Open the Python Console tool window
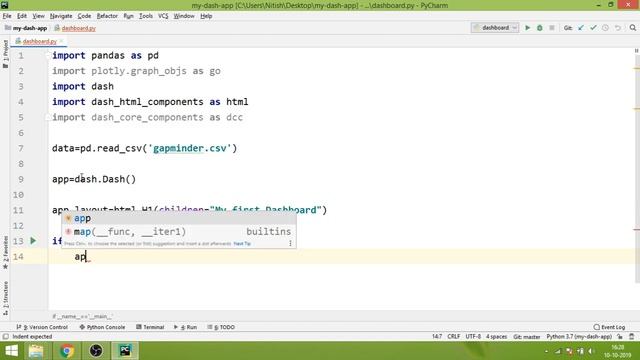Image resolution: width=640 pixels, height=360 pixels. (x=102, y=327)
